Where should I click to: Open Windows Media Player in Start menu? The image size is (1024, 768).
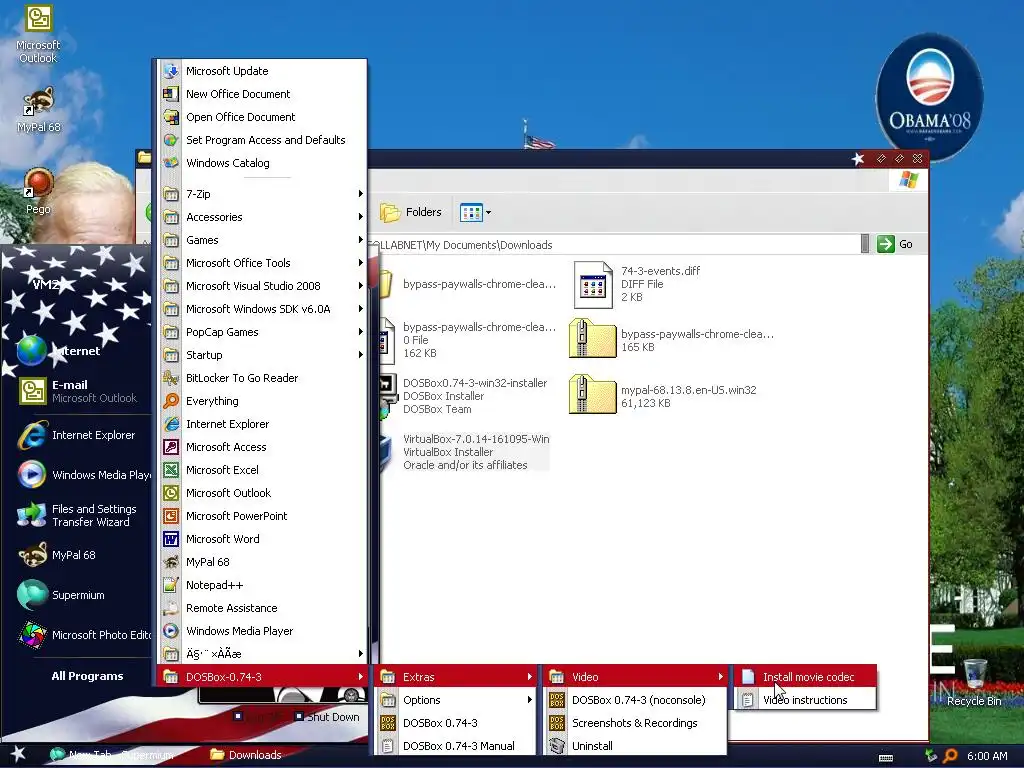[x=82, y=475]
